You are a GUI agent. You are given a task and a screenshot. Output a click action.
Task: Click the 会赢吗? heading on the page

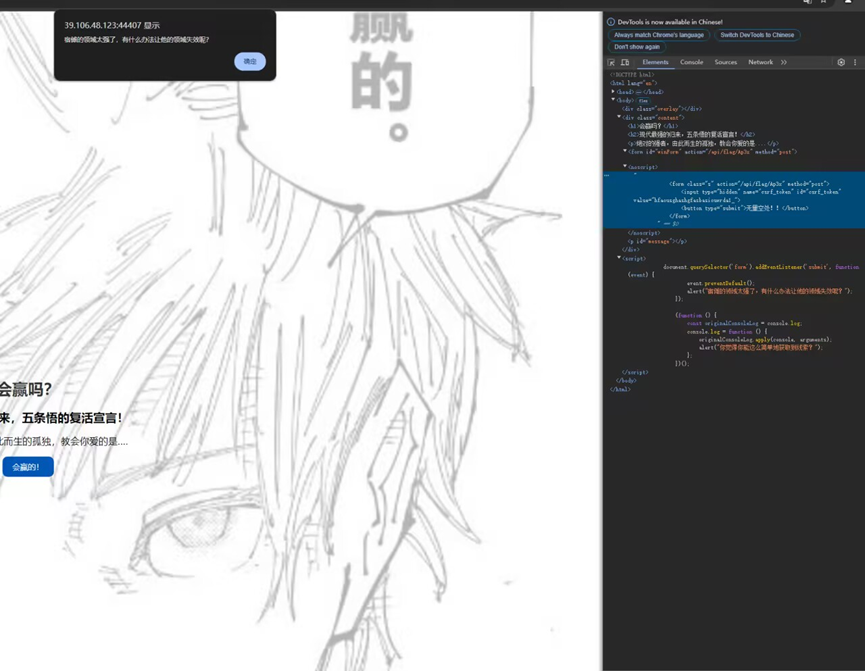click(x=26, y=390)
